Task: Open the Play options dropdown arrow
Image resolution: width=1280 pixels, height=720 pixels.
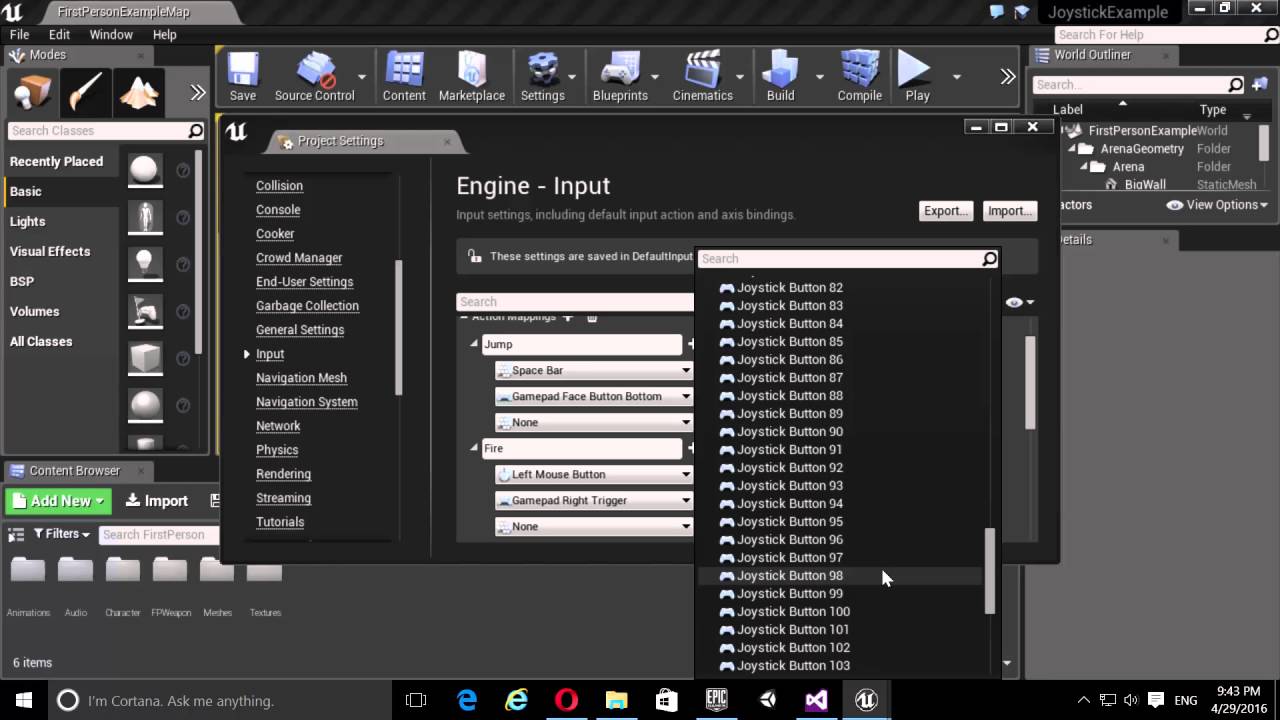Action: pos(956,77)
